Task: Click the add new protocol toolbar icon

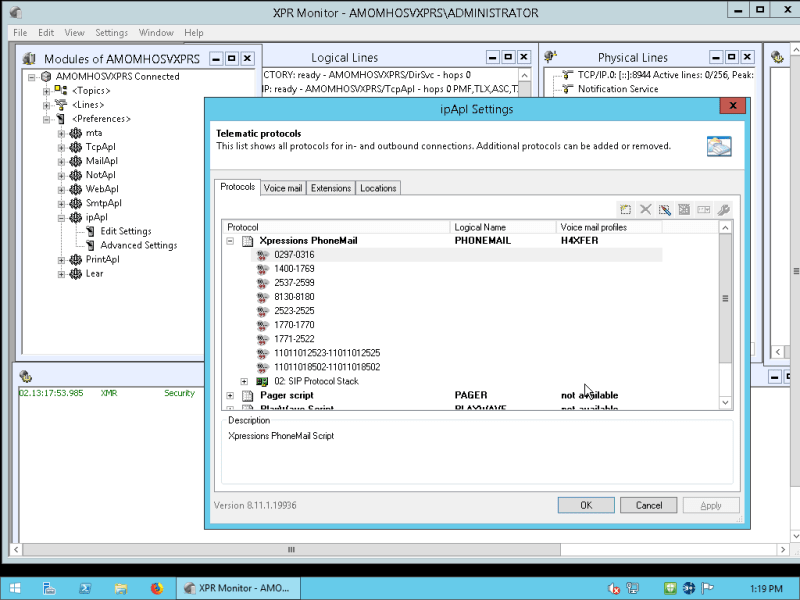Action: click(x=625, y=209)
